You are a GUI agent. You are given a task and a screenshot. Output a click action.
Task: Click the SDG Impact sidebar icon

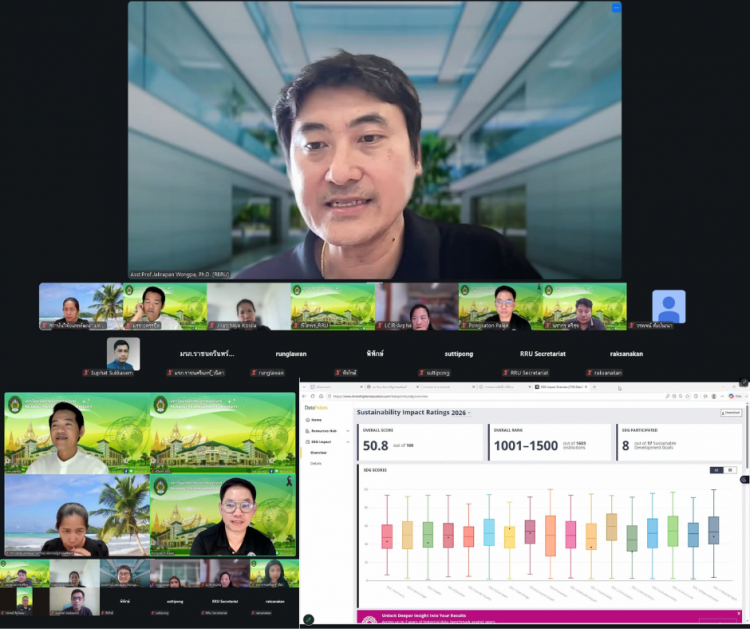point(308,442)
